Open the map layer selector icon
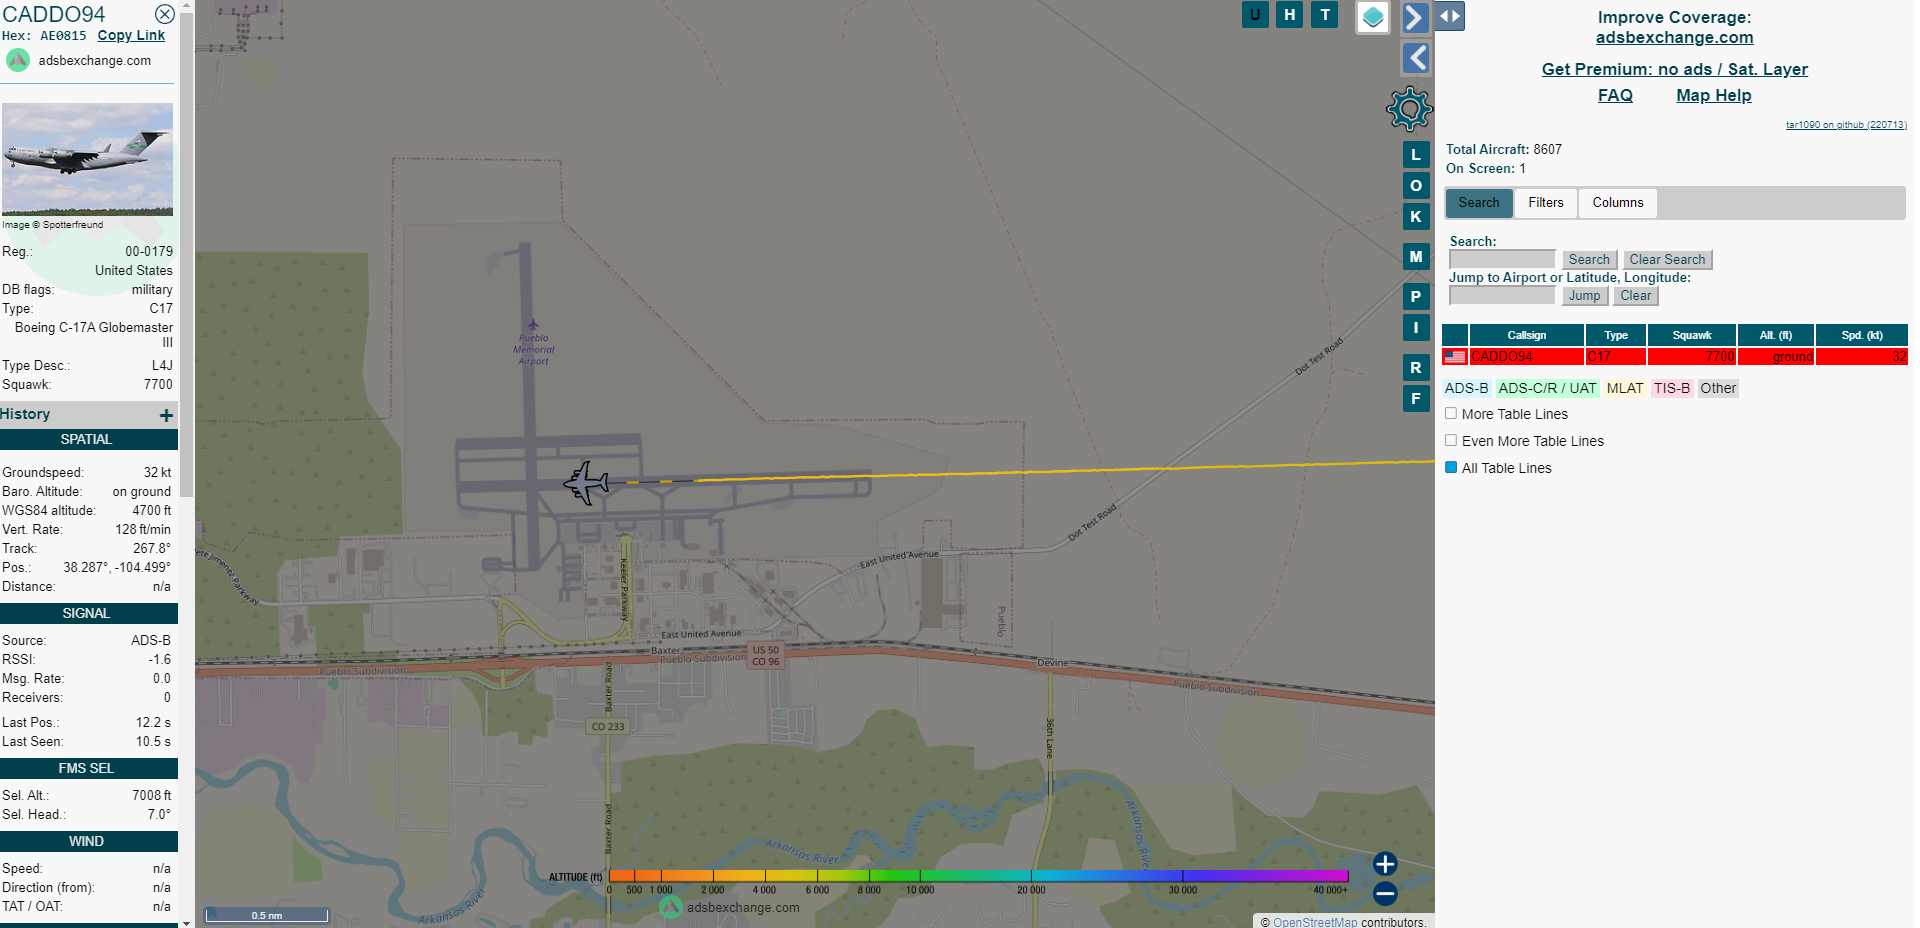 point(1373,17)
